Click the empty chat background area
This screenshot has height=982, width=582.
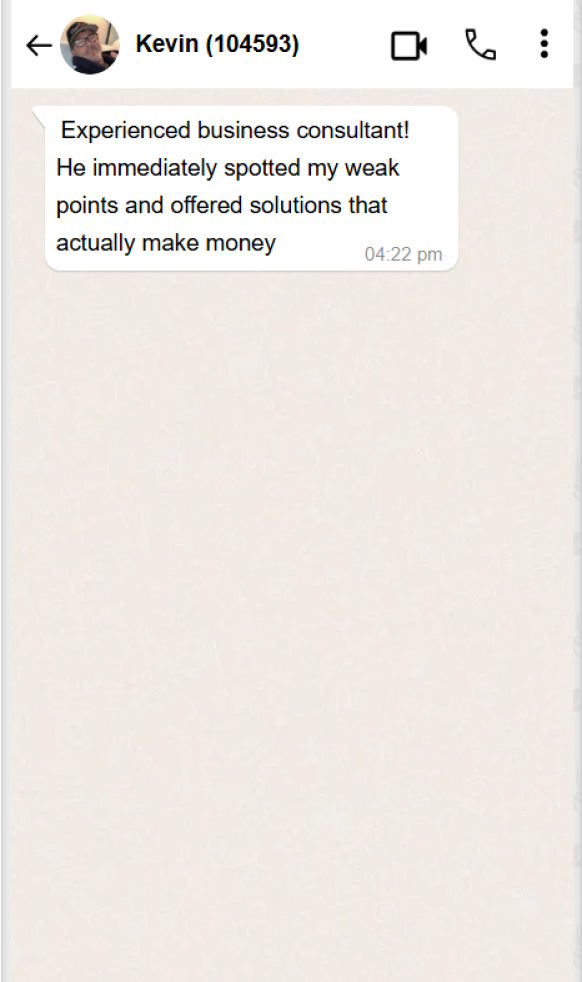(291, 595)
